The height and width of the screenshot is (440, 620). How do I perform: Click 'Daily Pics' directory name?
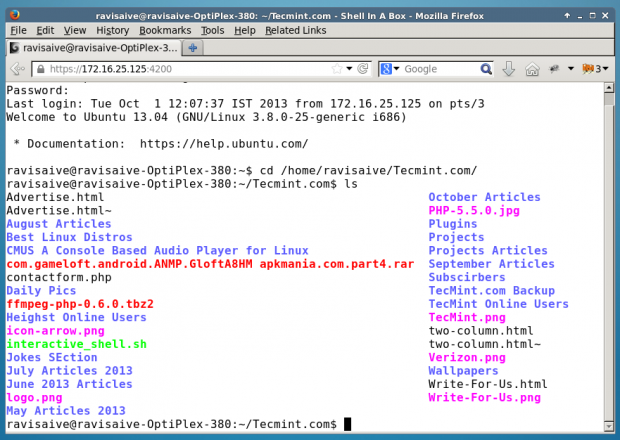tap(41, 291)
